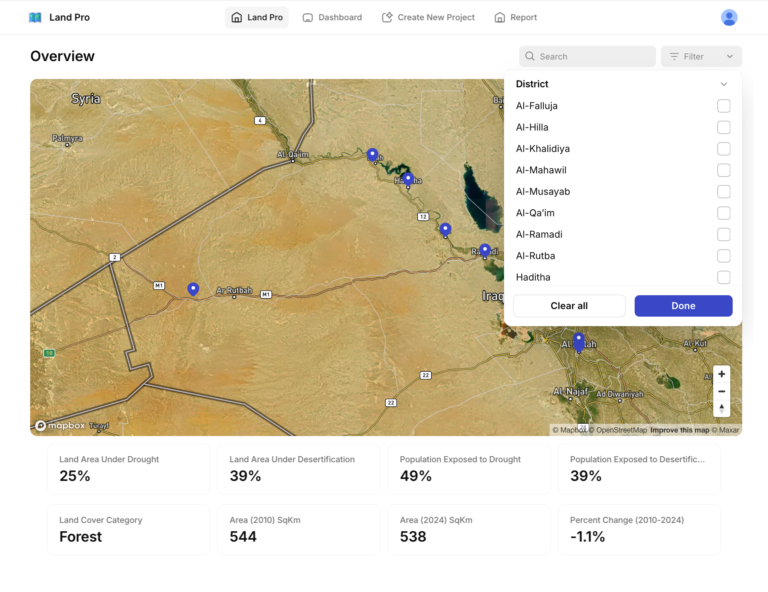Open the Improve this map link

(x=679, y=430)
